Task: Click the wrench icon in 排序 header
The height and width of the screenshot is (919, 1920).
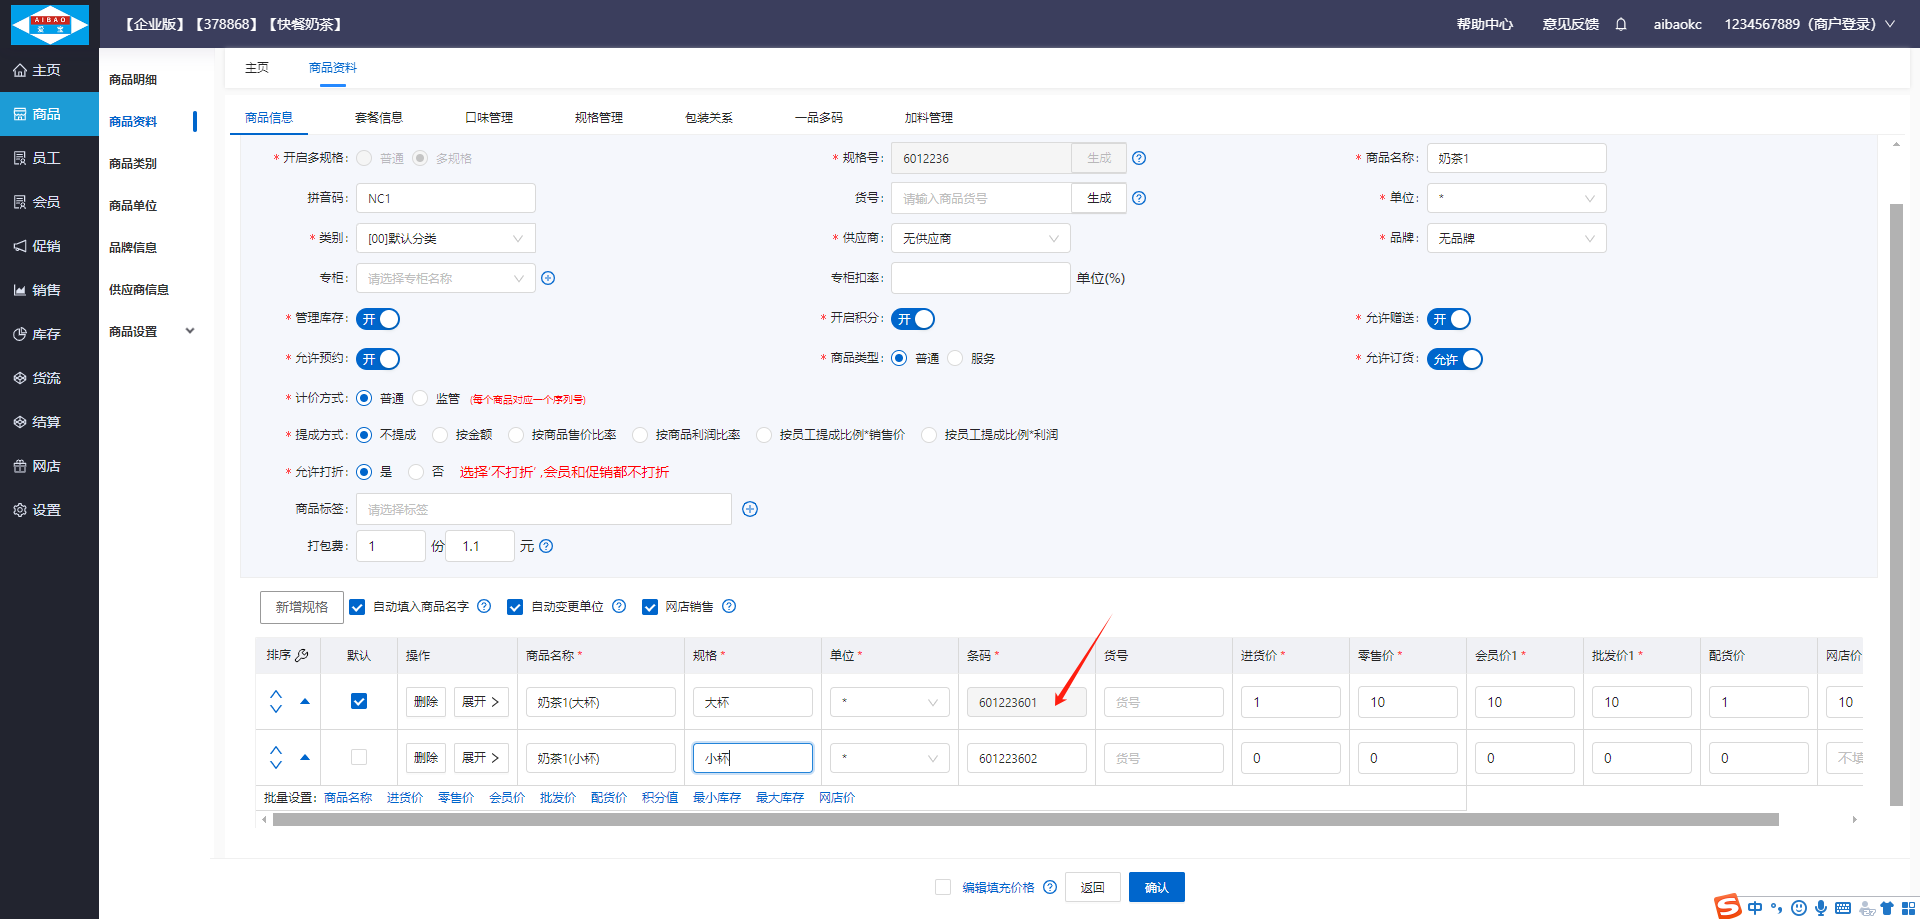Action: 302,655
